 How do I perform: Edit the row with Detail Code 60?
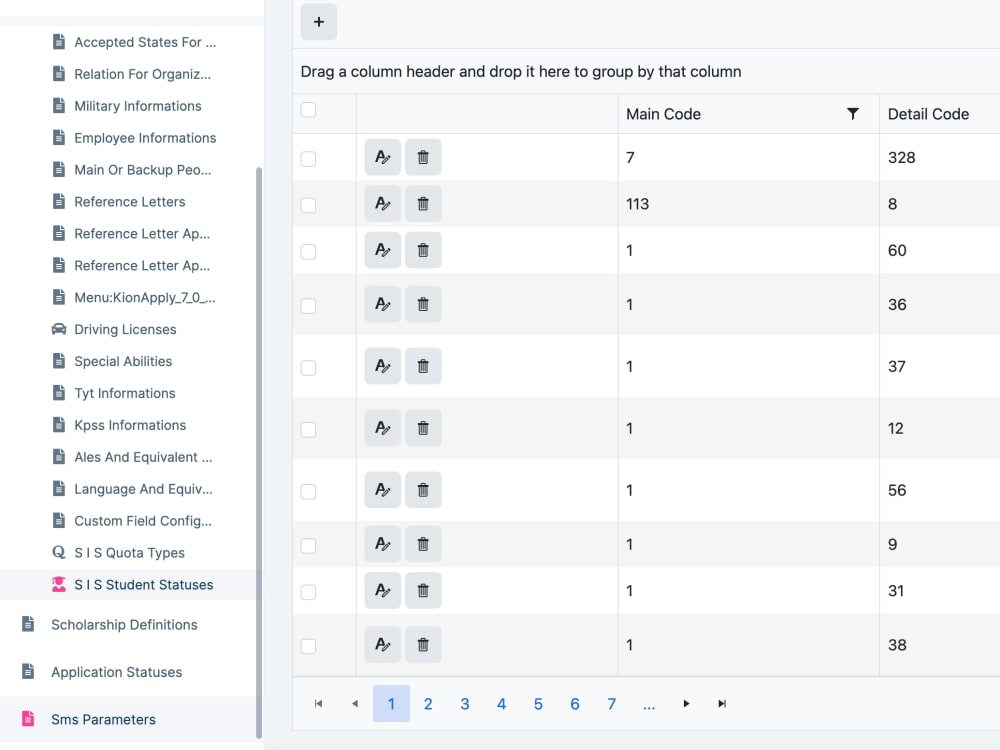383,251
